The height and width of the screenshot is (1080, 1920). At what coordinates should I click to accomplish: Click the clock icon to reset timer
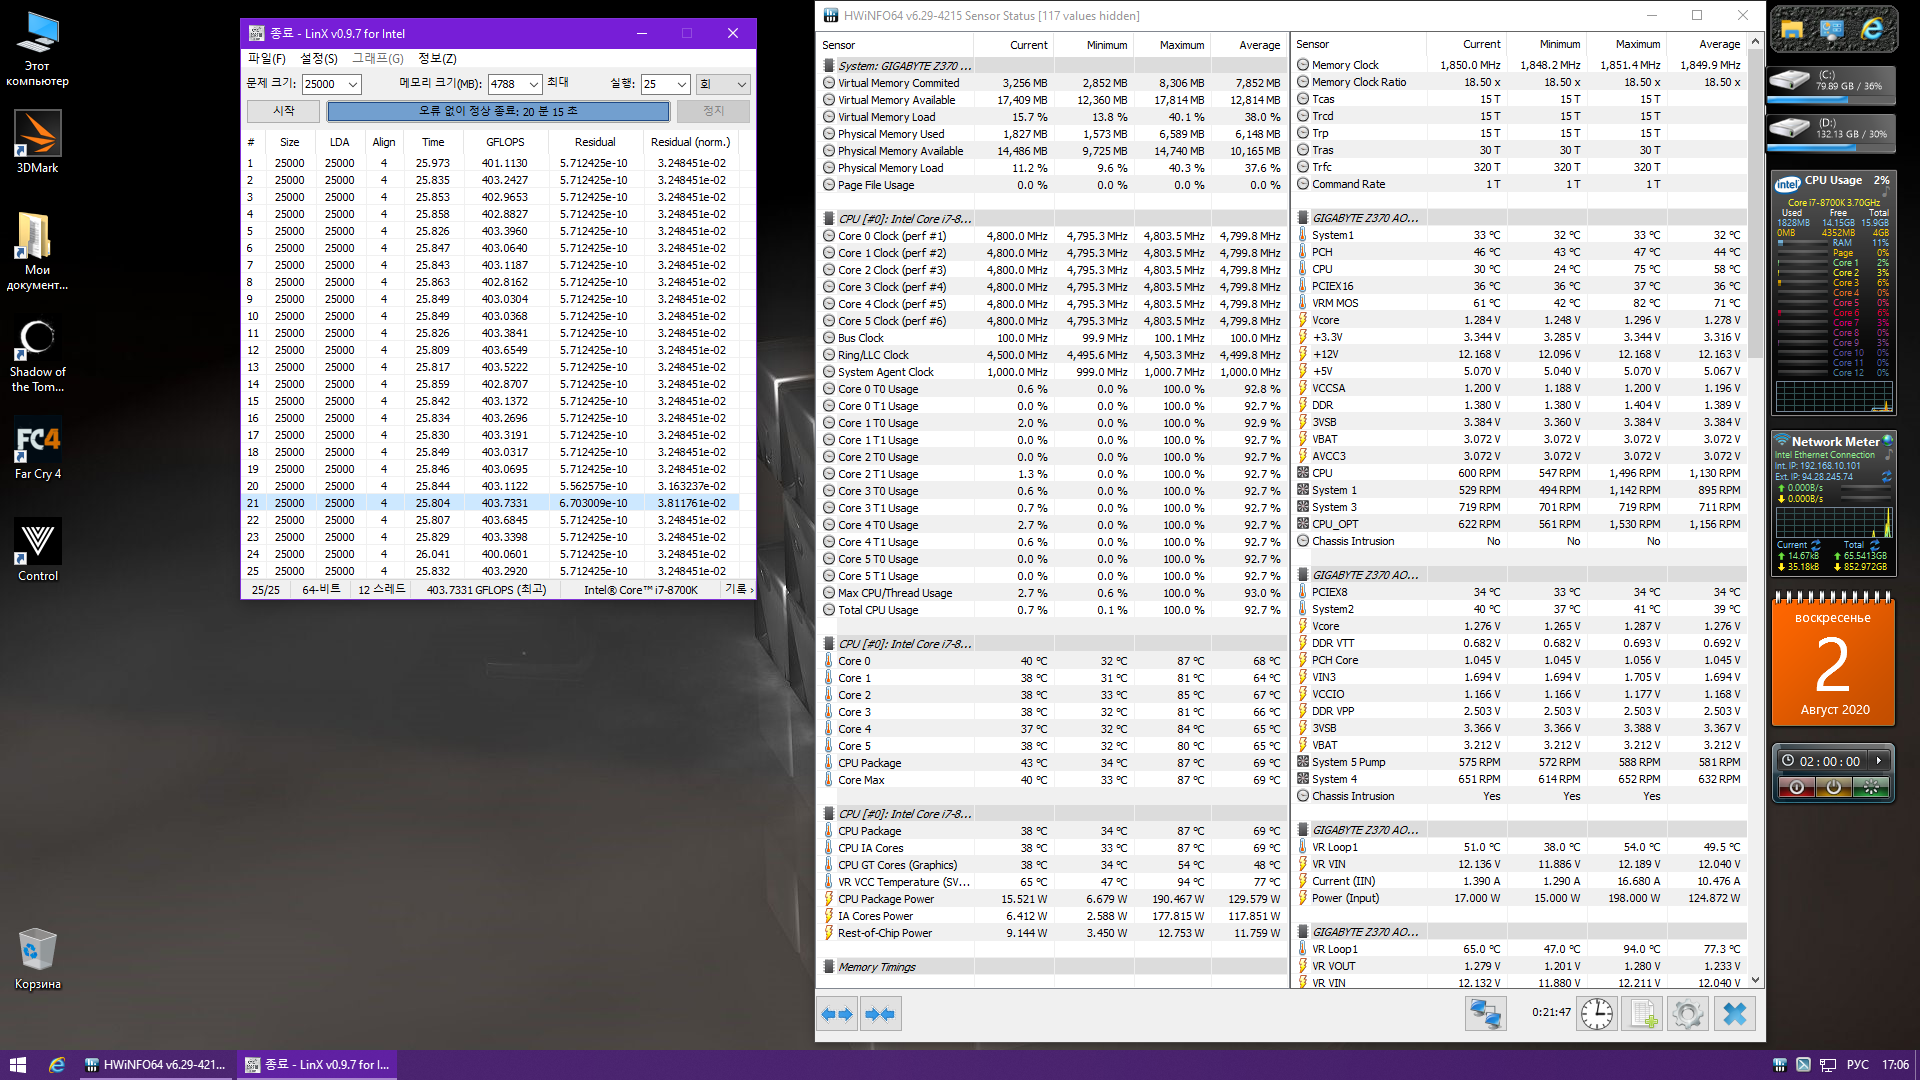pyautogui.click(x=1597, y=1014)
